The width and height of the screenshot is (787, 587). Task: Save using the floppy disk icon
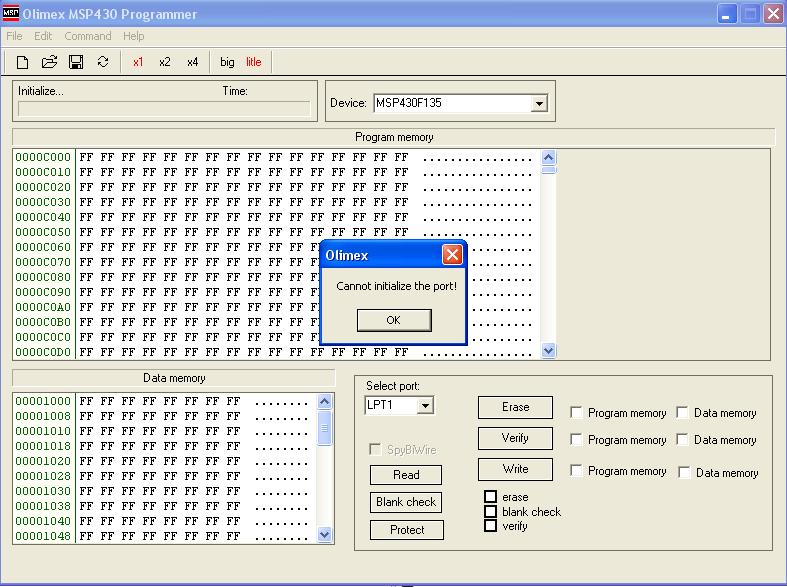[x=76, y=62]
